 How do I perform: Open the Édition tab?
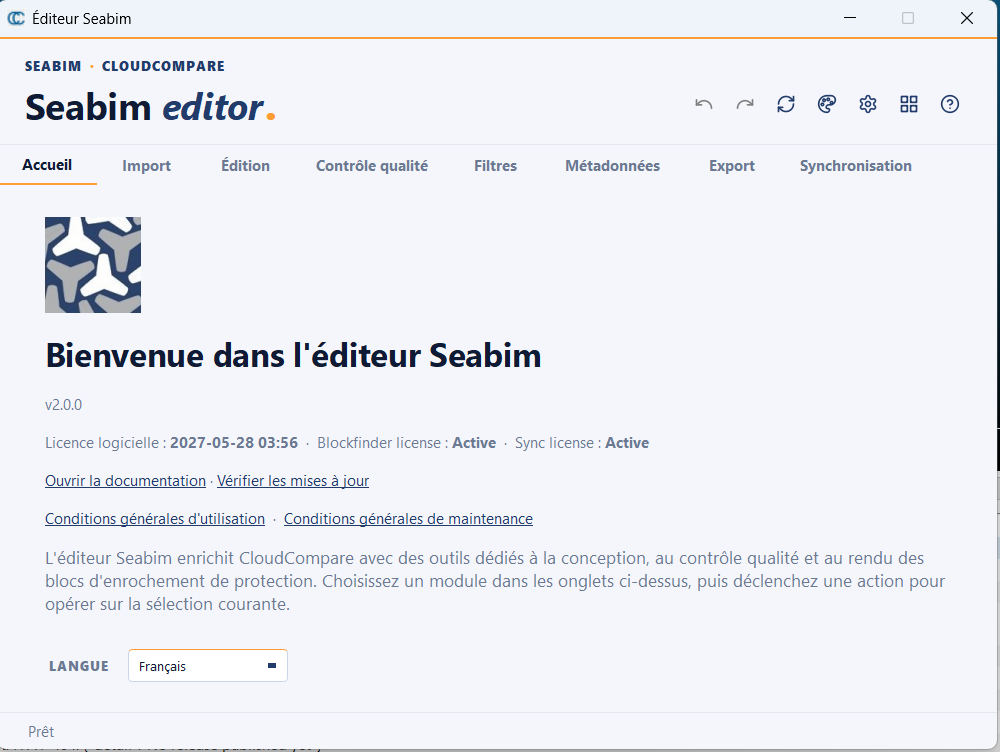pos(246,166)
